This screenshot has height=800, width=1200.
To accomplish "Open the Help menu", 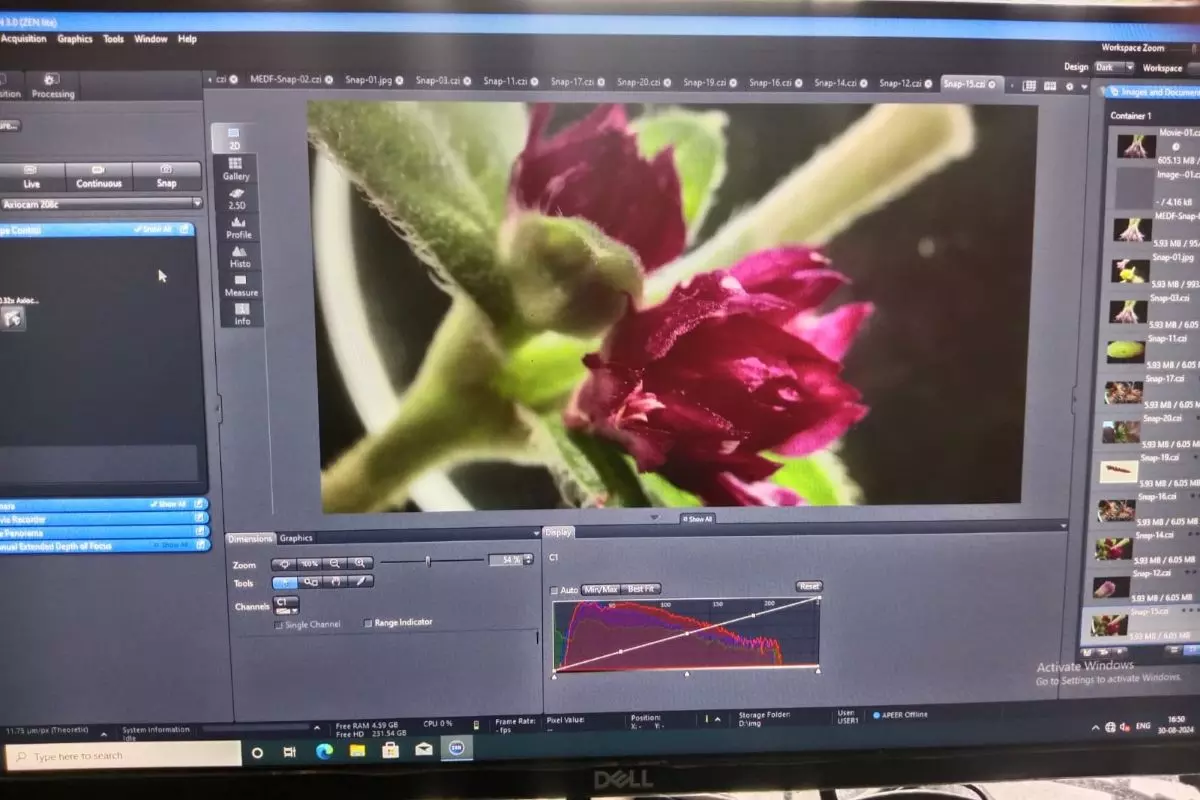I will pyautogui.click(x=187, y=39).
